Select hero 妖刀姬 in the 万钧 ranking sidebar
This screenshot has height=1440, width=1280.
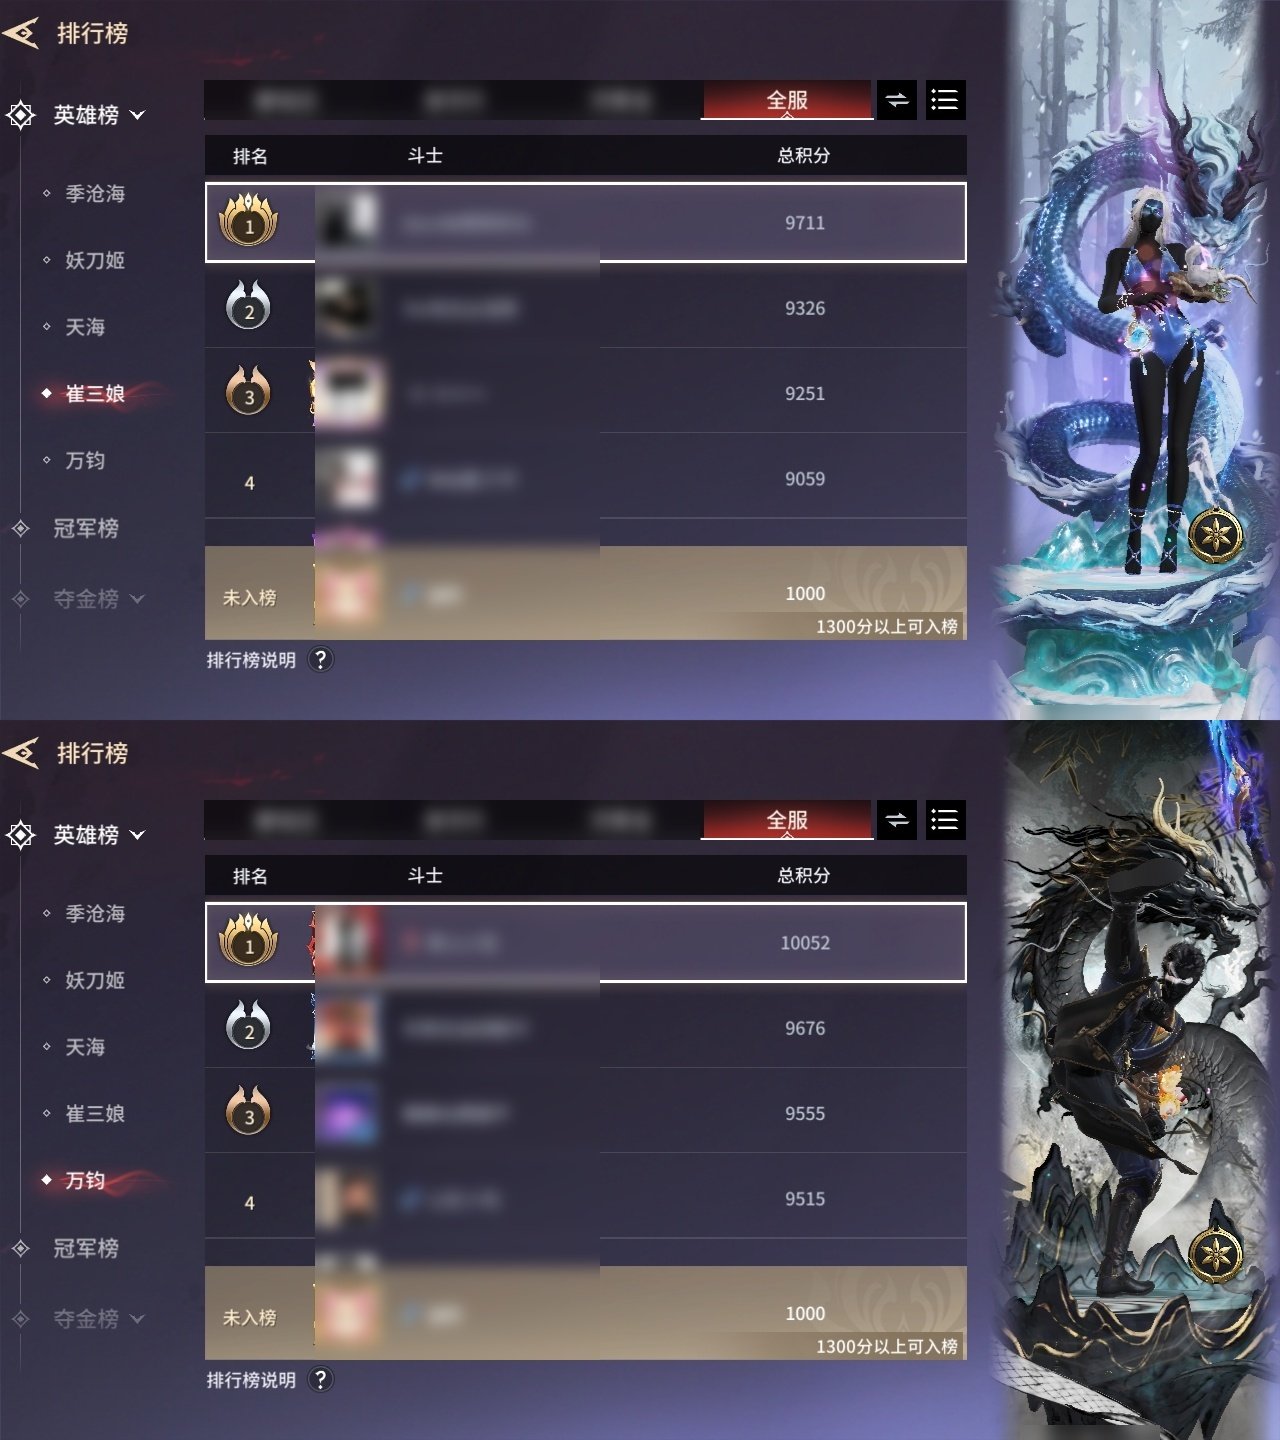(x=95, y=980)
